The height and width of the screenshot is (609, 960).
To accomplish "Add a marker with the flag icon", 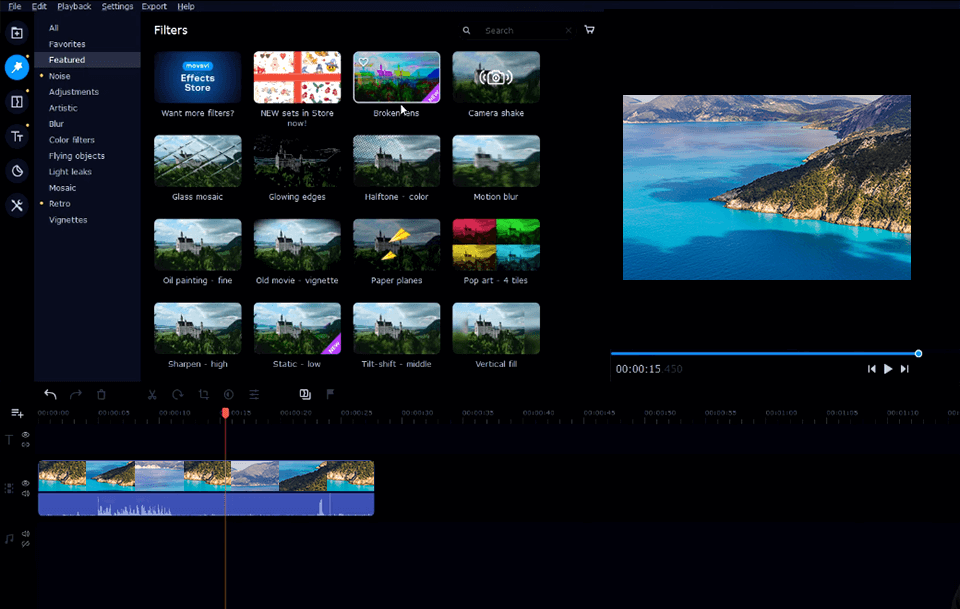I will [x=331, y=395].
